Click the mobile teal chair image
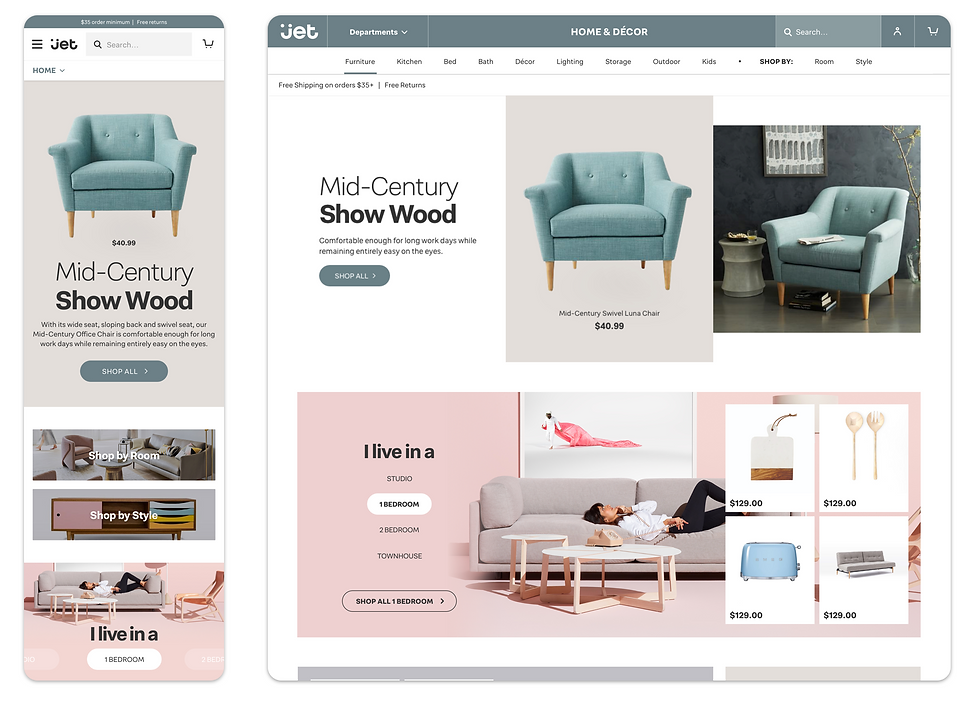This screenshot has height=707, width=980. point(122,174)
